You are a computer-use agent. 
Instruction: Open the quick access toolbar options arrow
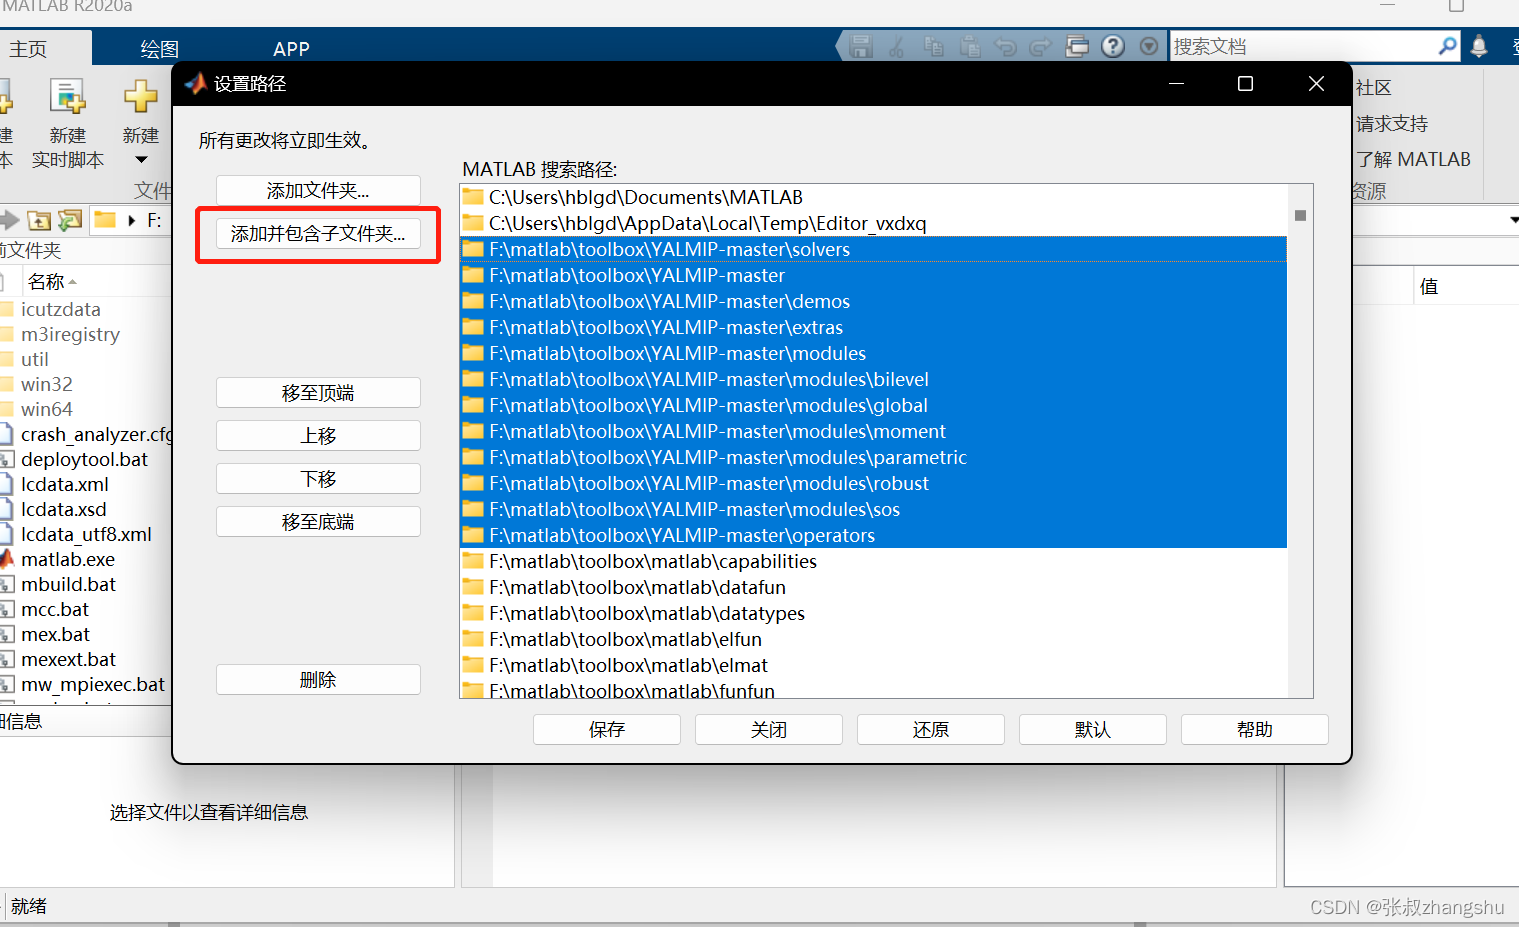(x=1149, y=46)
